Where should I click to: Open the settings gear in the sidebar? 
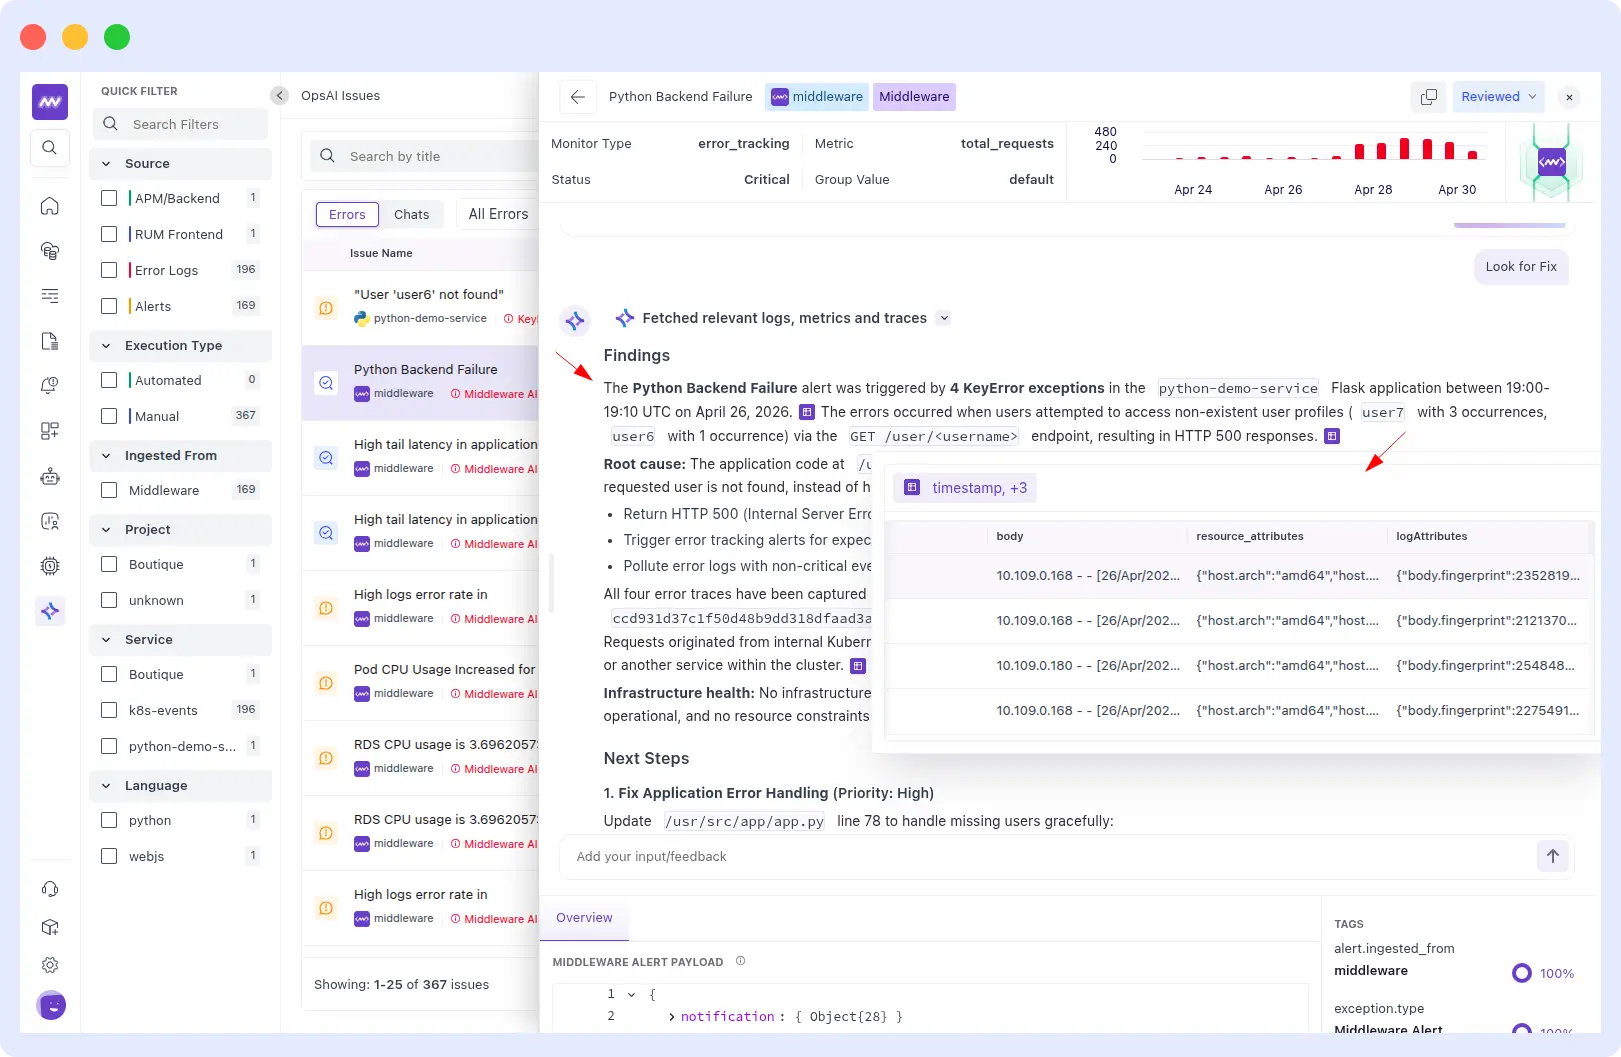(50, 965)
